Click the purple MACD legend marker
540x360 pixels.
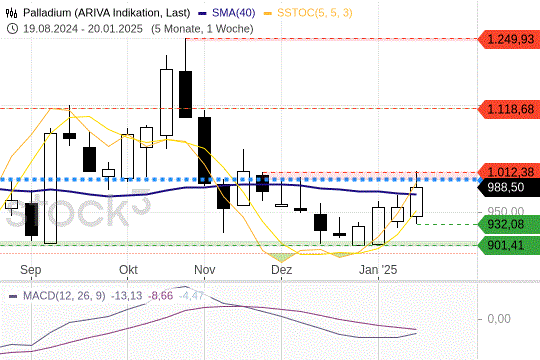point(13,296)
